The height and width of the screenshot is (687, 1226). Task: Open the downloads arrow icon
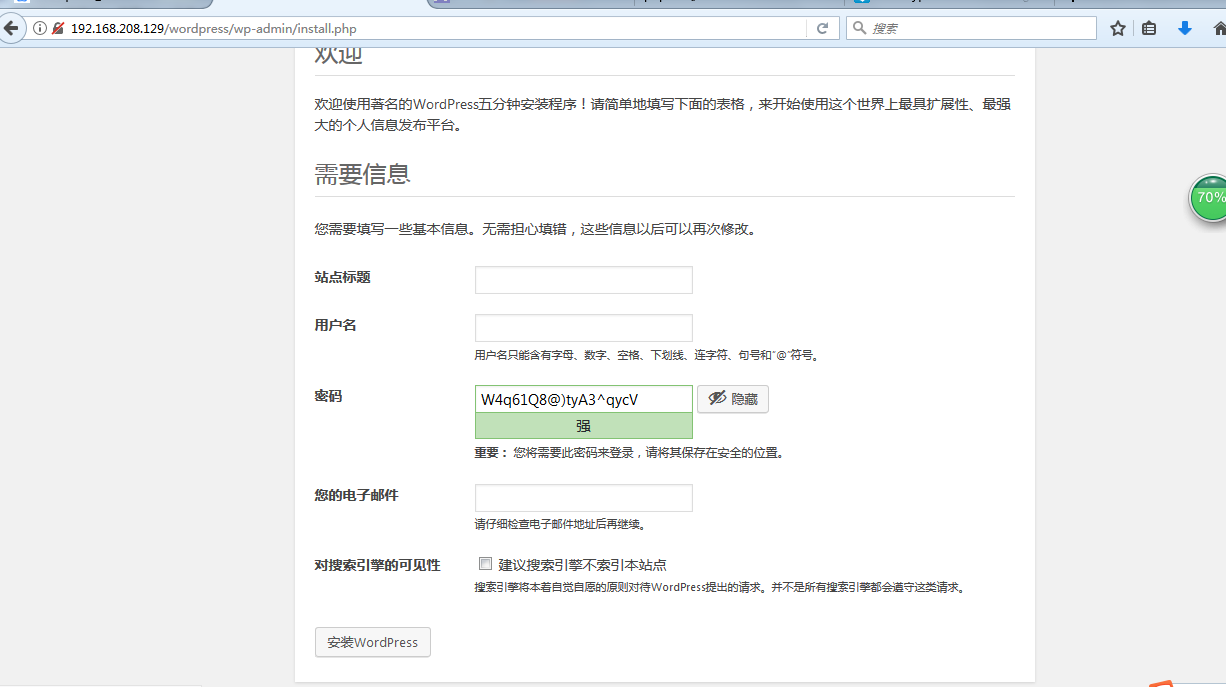click(x=1185, y=28)
